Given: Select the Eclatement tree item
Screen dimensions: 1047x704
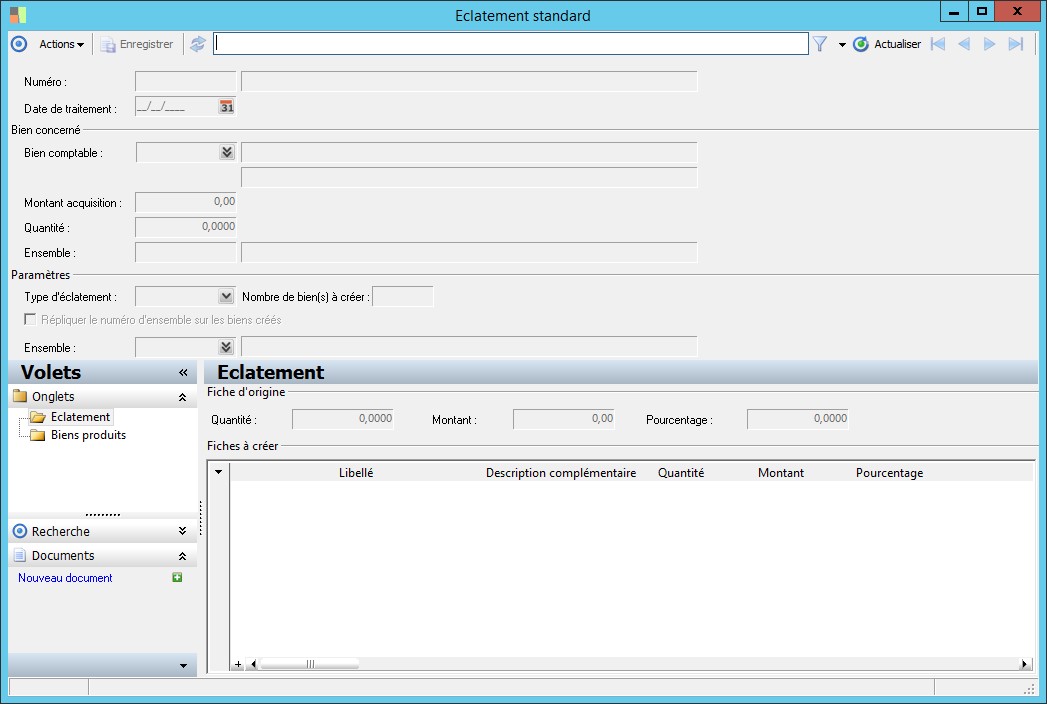Looking at the screenshot, I should (x=80, y=417).
